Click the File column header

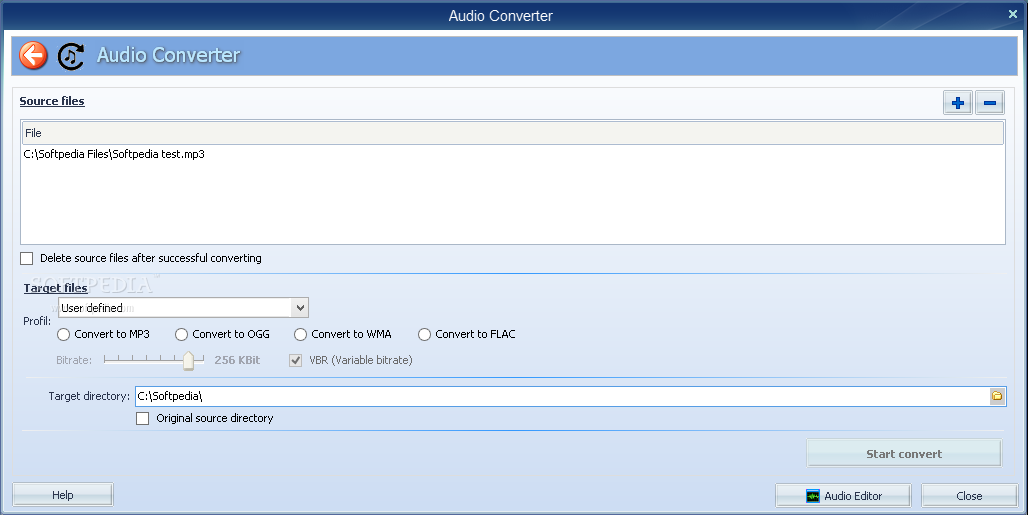(513, 133)
